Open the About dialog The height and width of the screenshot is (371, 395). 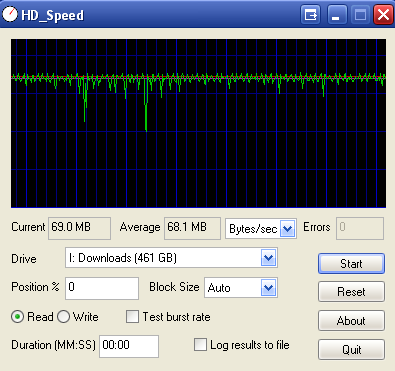point(351,321)
